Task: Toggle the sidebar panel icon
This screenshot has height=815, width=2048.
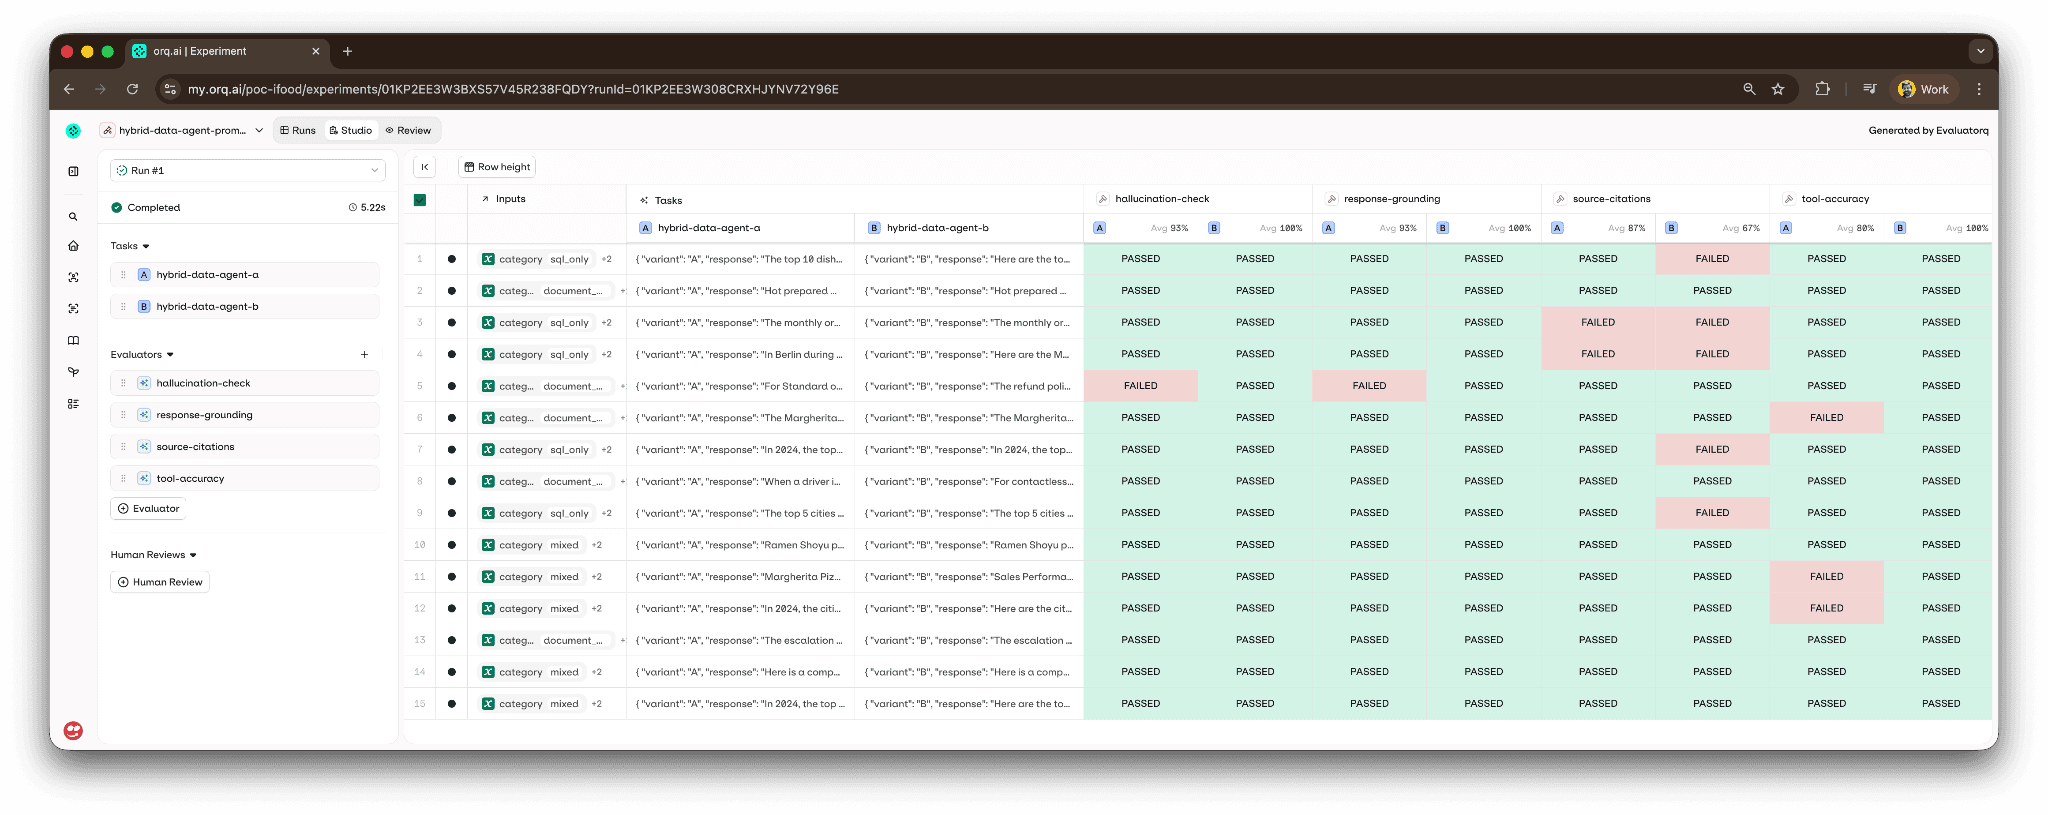Action: click(73, 171)
